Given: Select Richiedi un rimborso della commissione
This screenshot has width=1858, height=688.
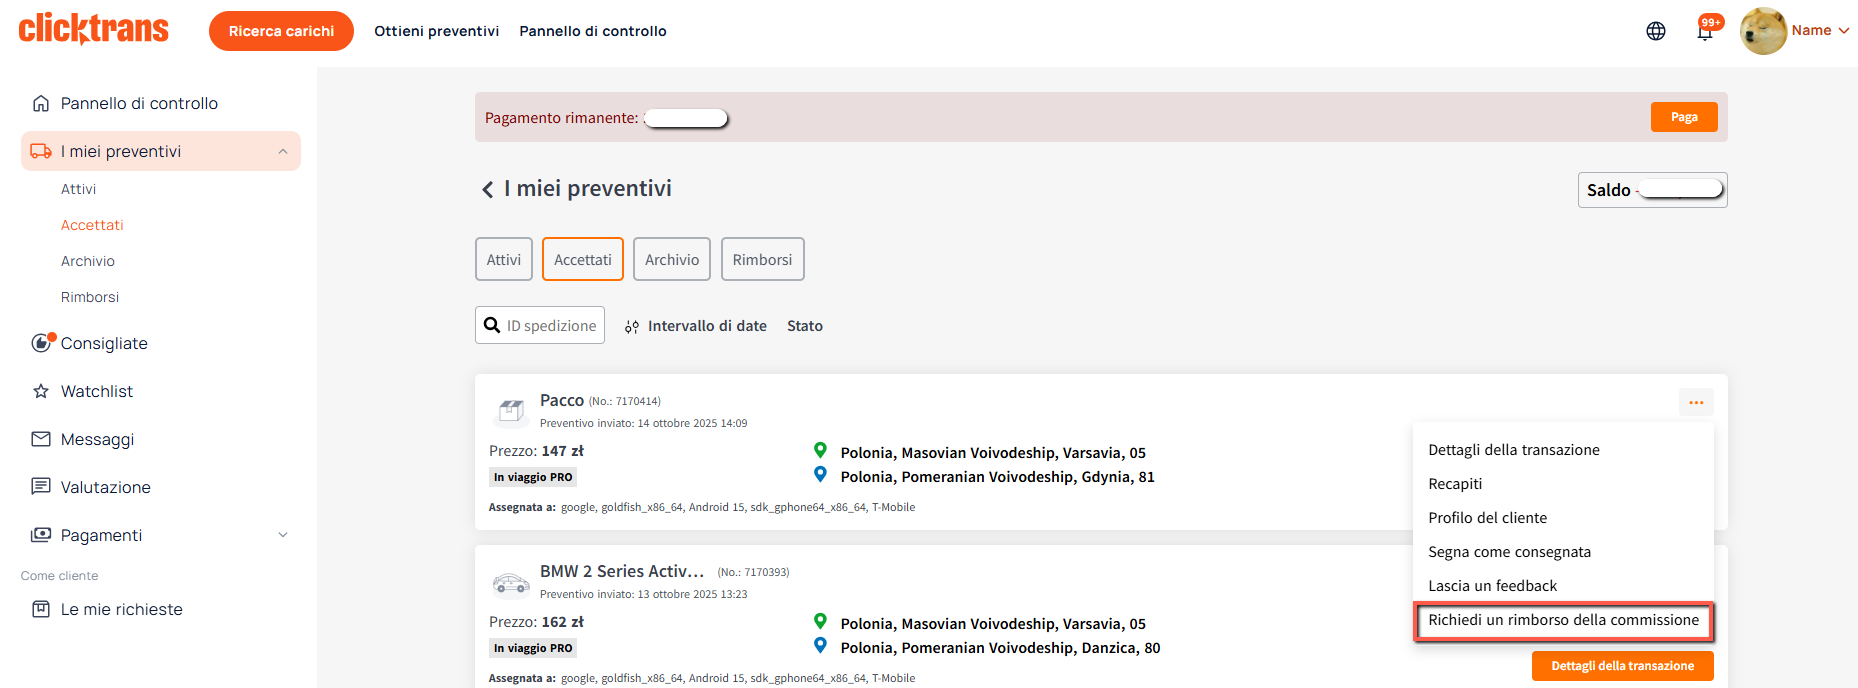Looking at the screenshot, I should 1563,620.
